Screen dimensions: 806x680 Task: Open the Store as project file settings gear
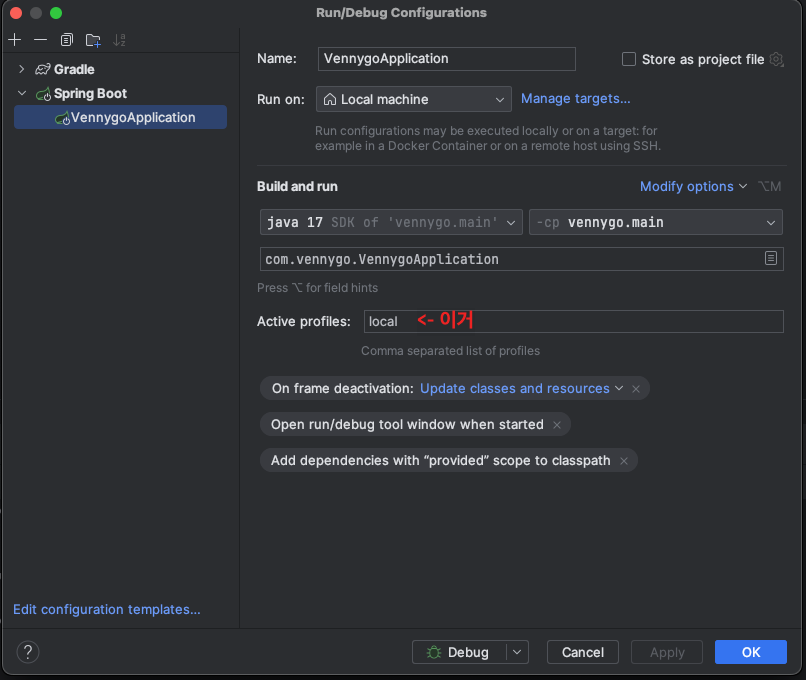(776, 59)
